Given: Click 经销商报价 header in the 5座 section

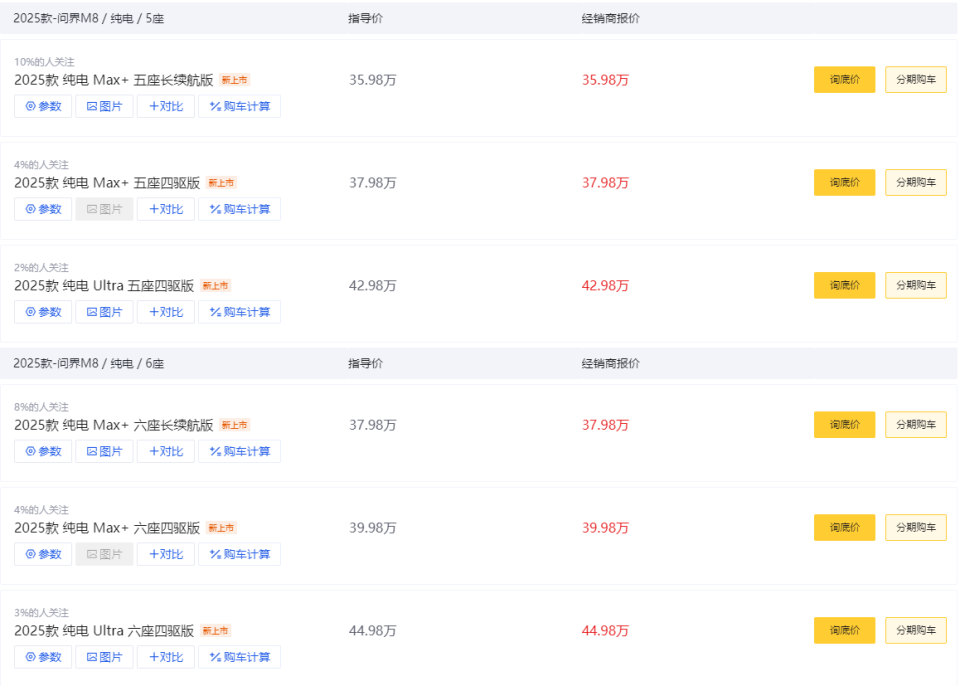Looking at the screenshot, I should coord(610,18).
